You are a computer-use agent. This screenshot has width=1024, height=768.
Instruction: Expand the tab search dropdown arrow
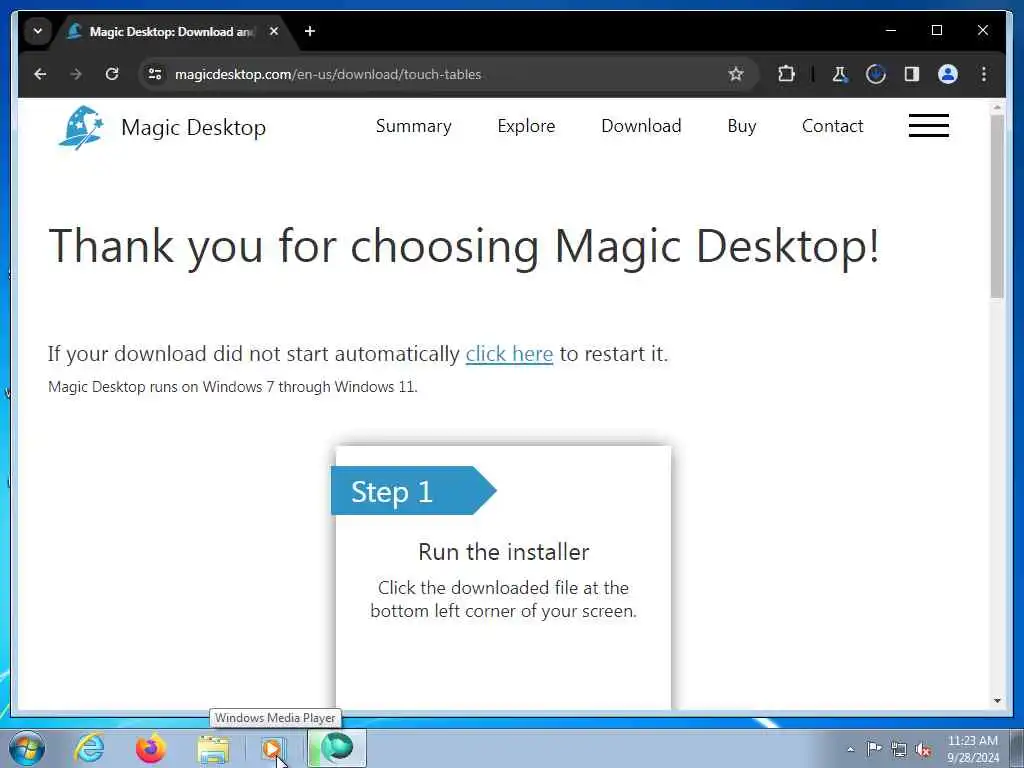(38, 31)
